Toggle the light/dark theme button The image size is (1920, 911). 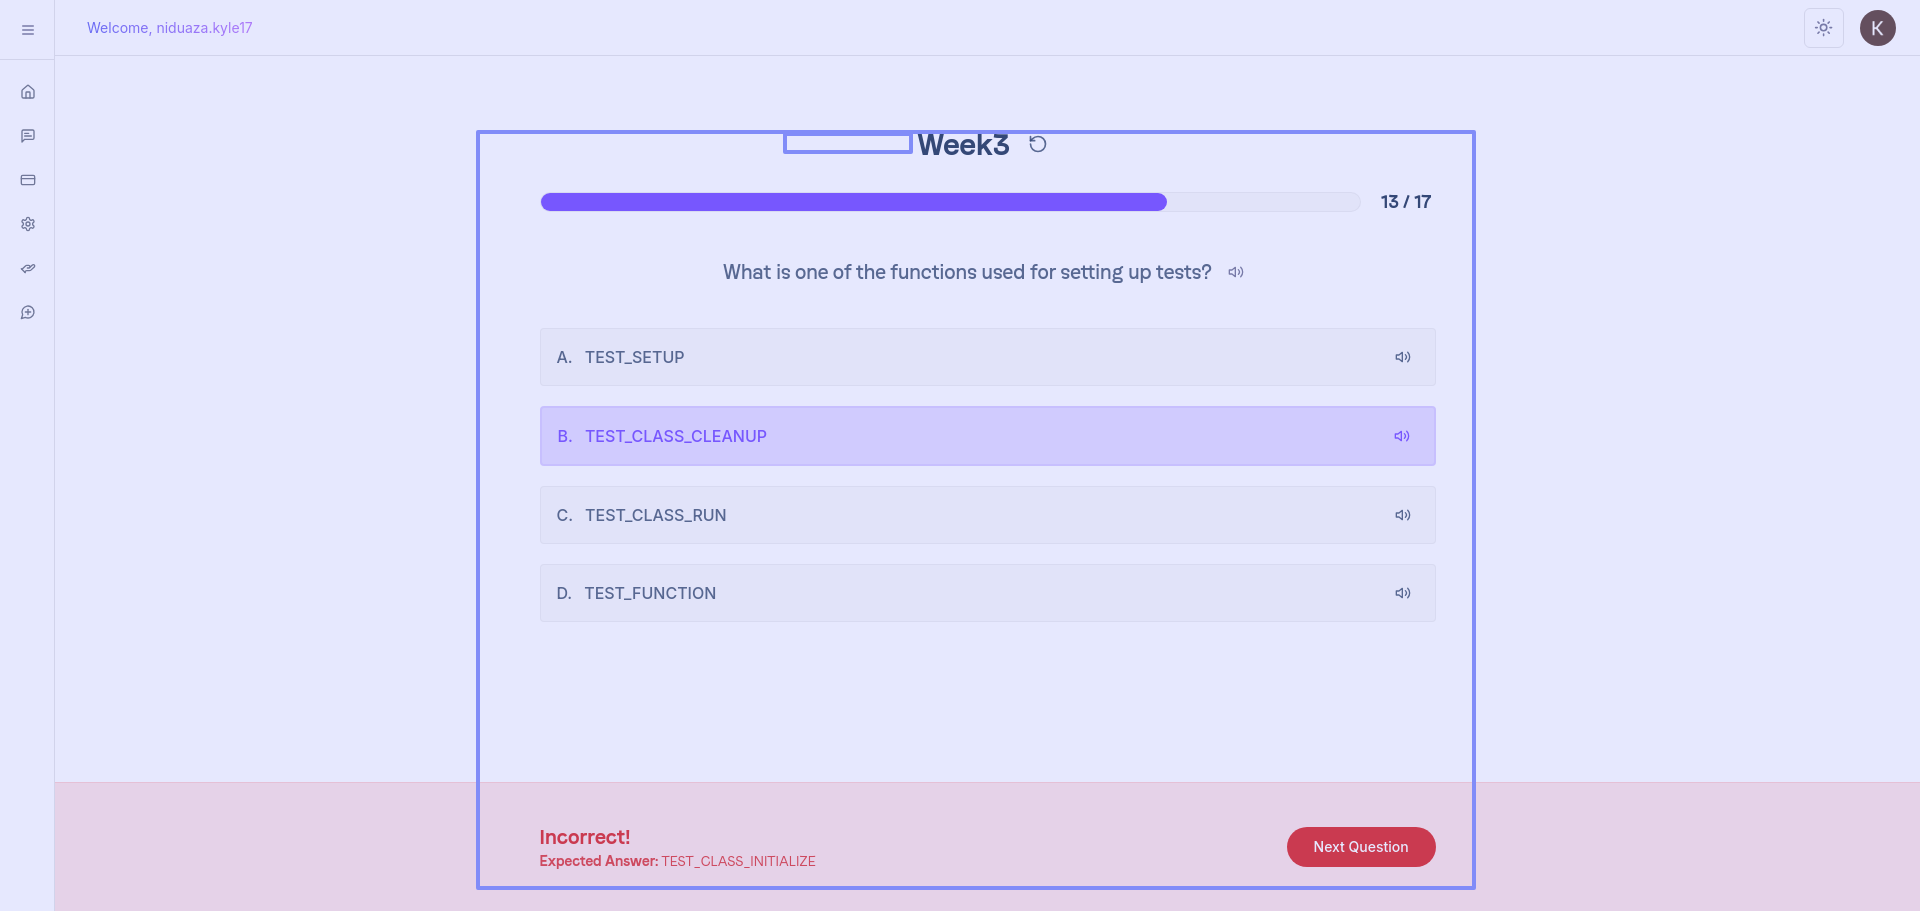pyautogui.click(x=1824, y=28)
